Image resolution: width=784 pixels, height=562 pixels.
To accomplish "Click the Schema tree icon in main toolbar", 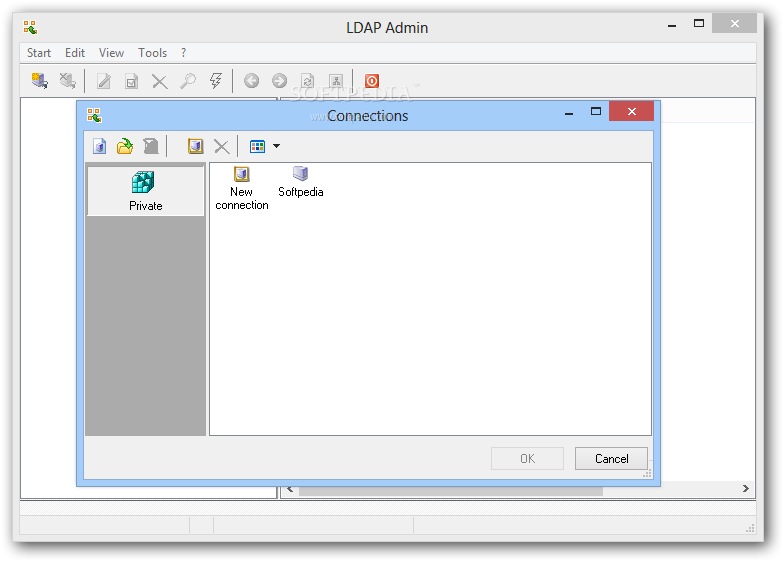I will pyautogui.click(x=336, y=81).
